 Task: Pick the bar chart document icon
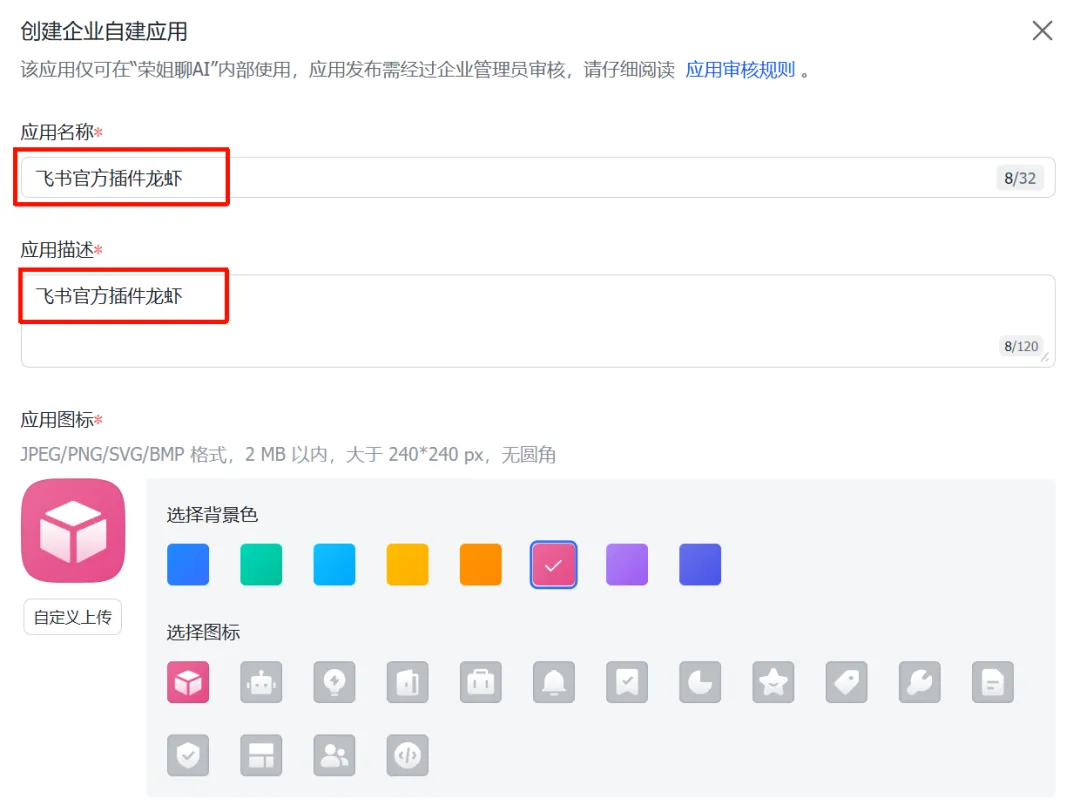[x=408, y=682]
